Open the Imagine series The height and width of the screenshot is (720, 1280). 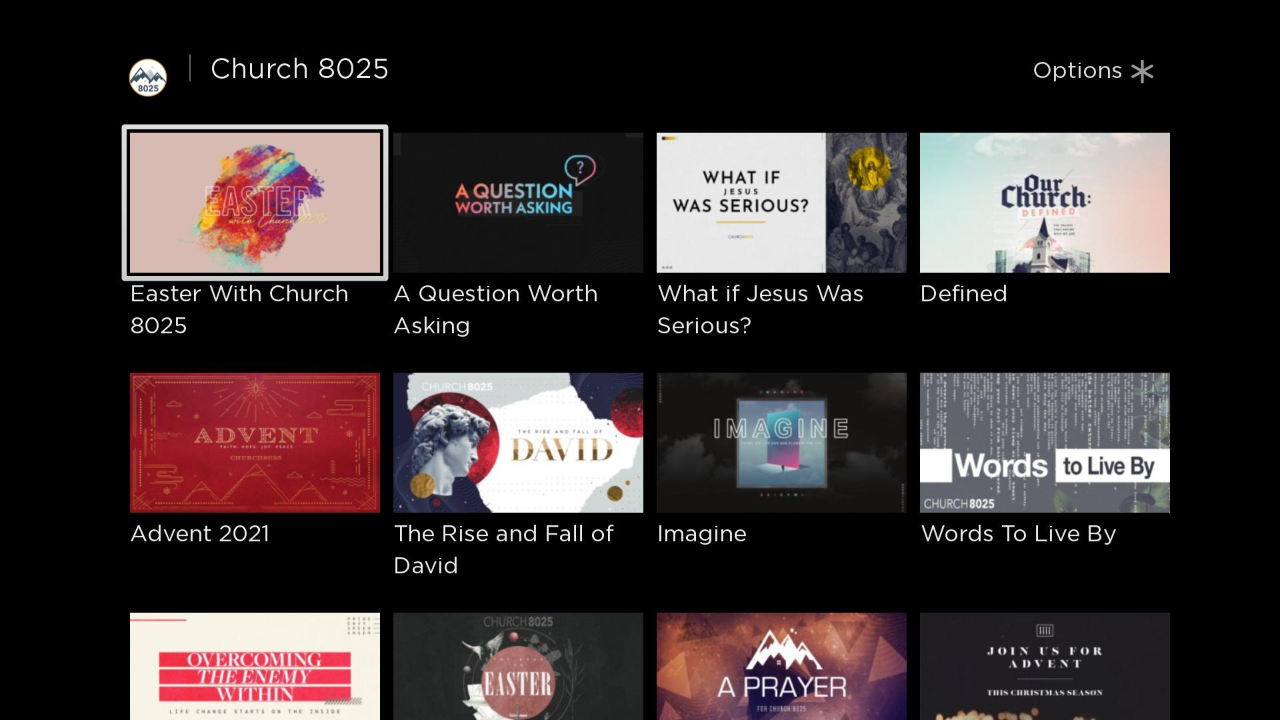coord(781,442)
